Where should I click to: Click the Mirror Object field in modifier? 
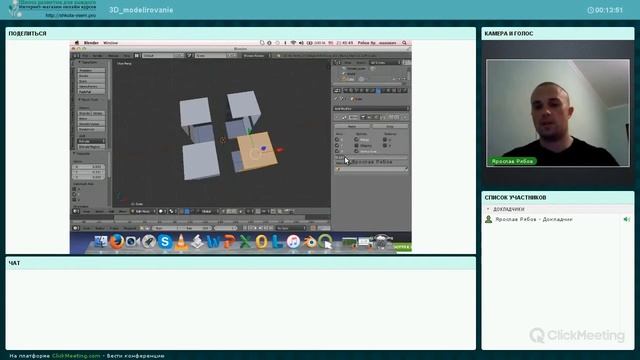point(371,169)
